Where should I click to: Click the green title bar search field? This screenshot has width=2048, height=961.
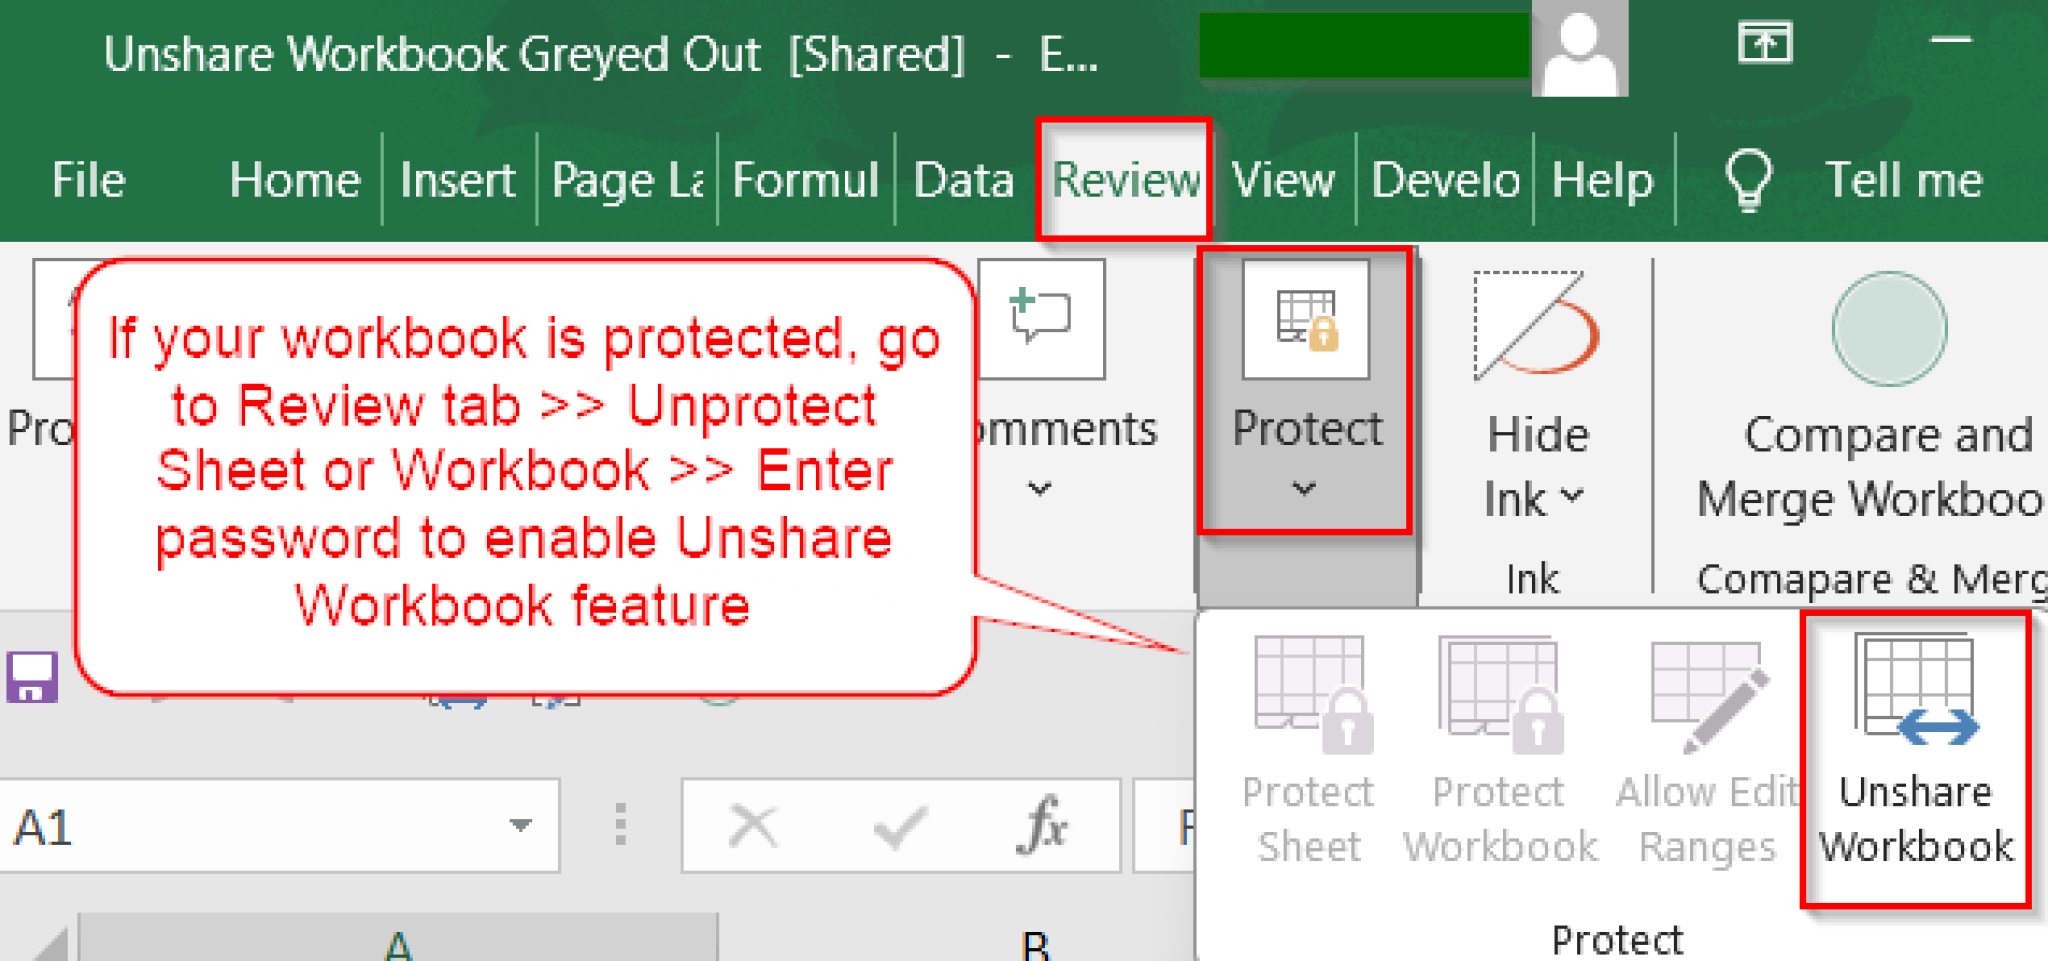[1364, 47]
